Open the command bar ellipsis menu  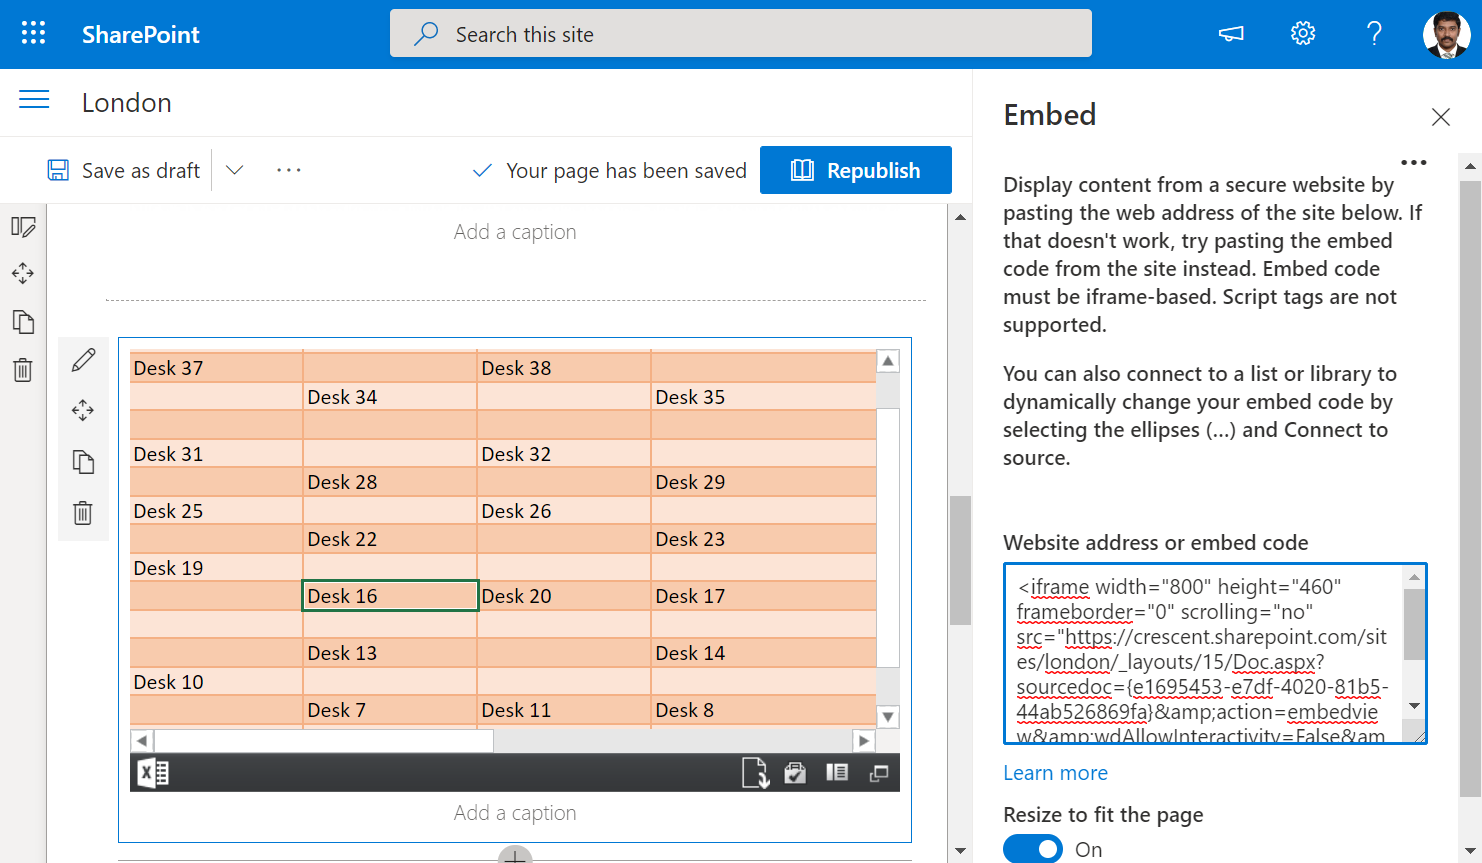click(x=288, y=170)
